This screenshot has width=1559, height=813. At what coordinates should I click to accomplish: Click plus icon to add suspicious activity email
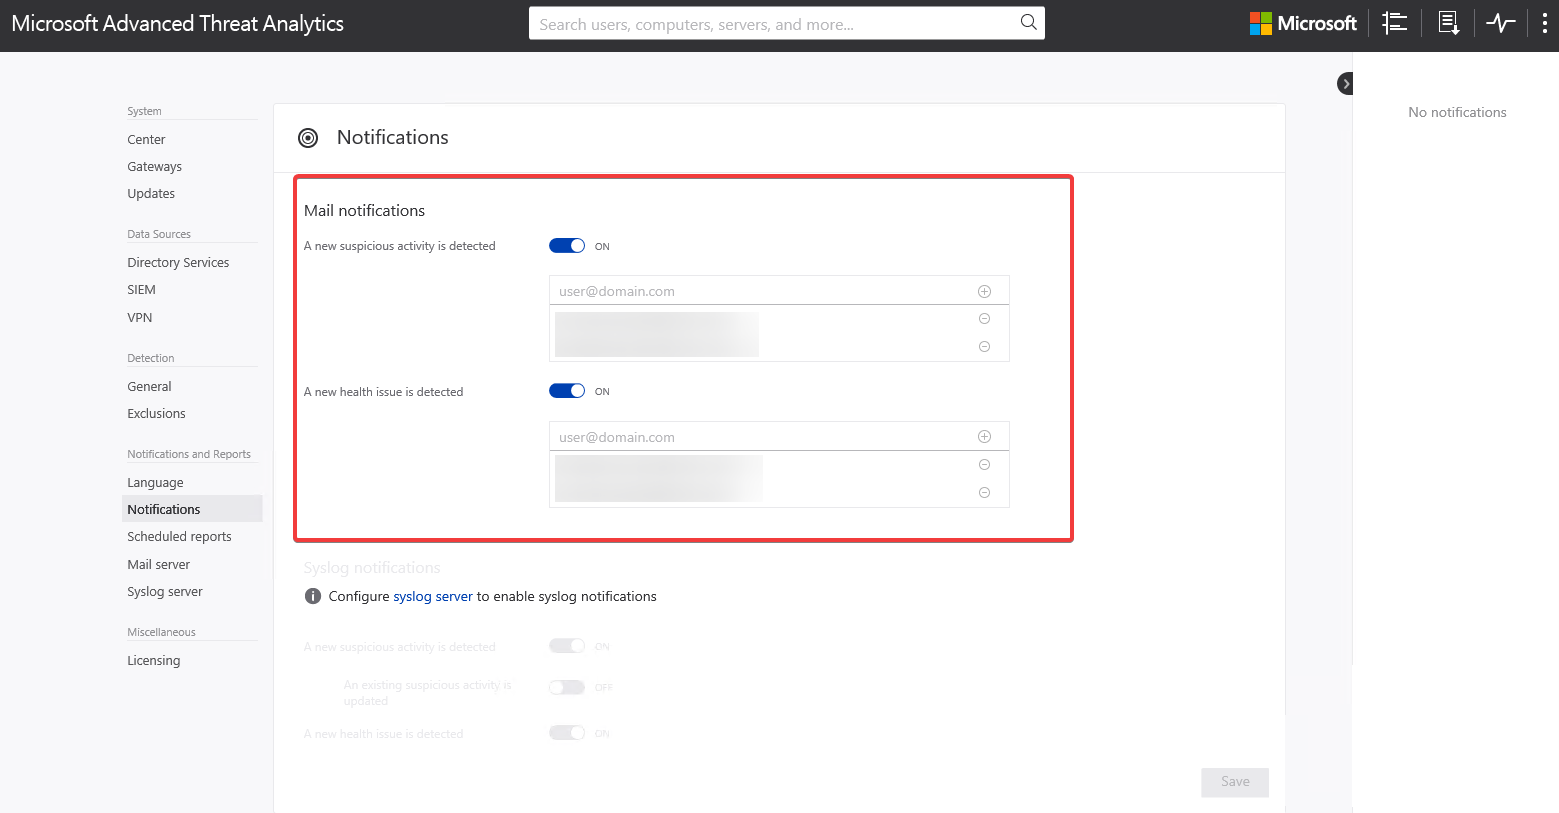[984, 291]
